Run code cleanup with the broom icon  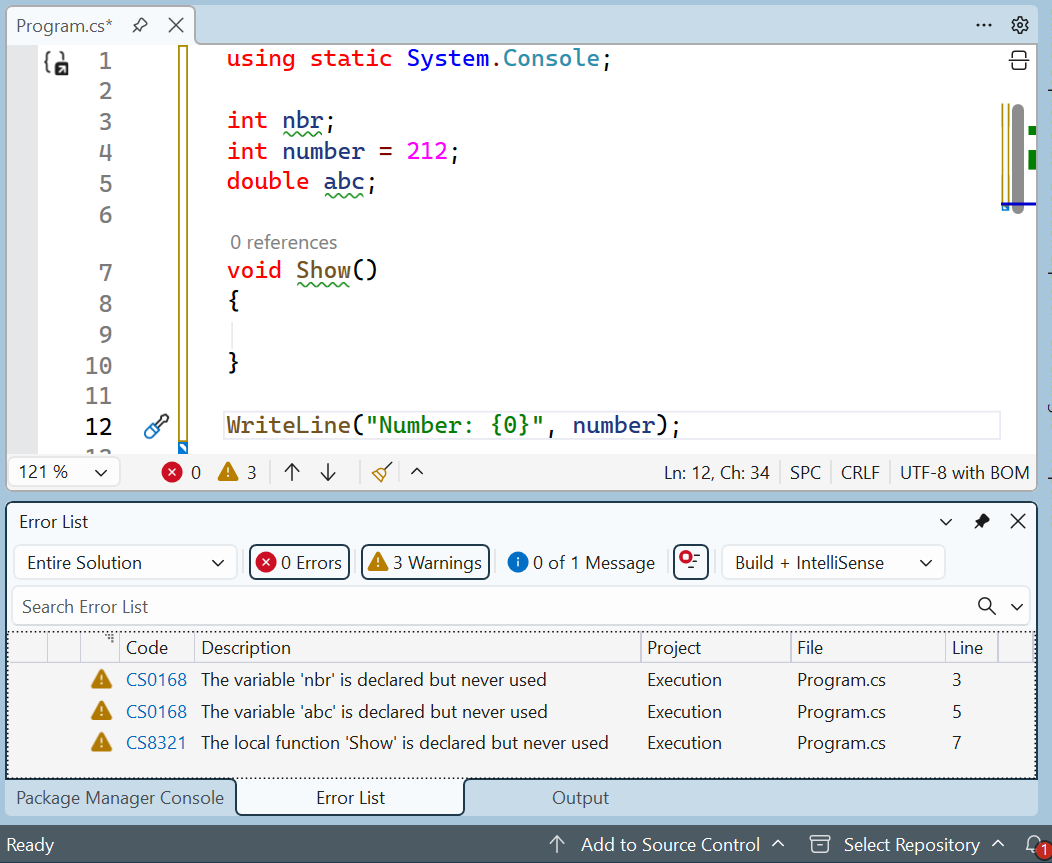pyautogui.click(x=382, y=472)
